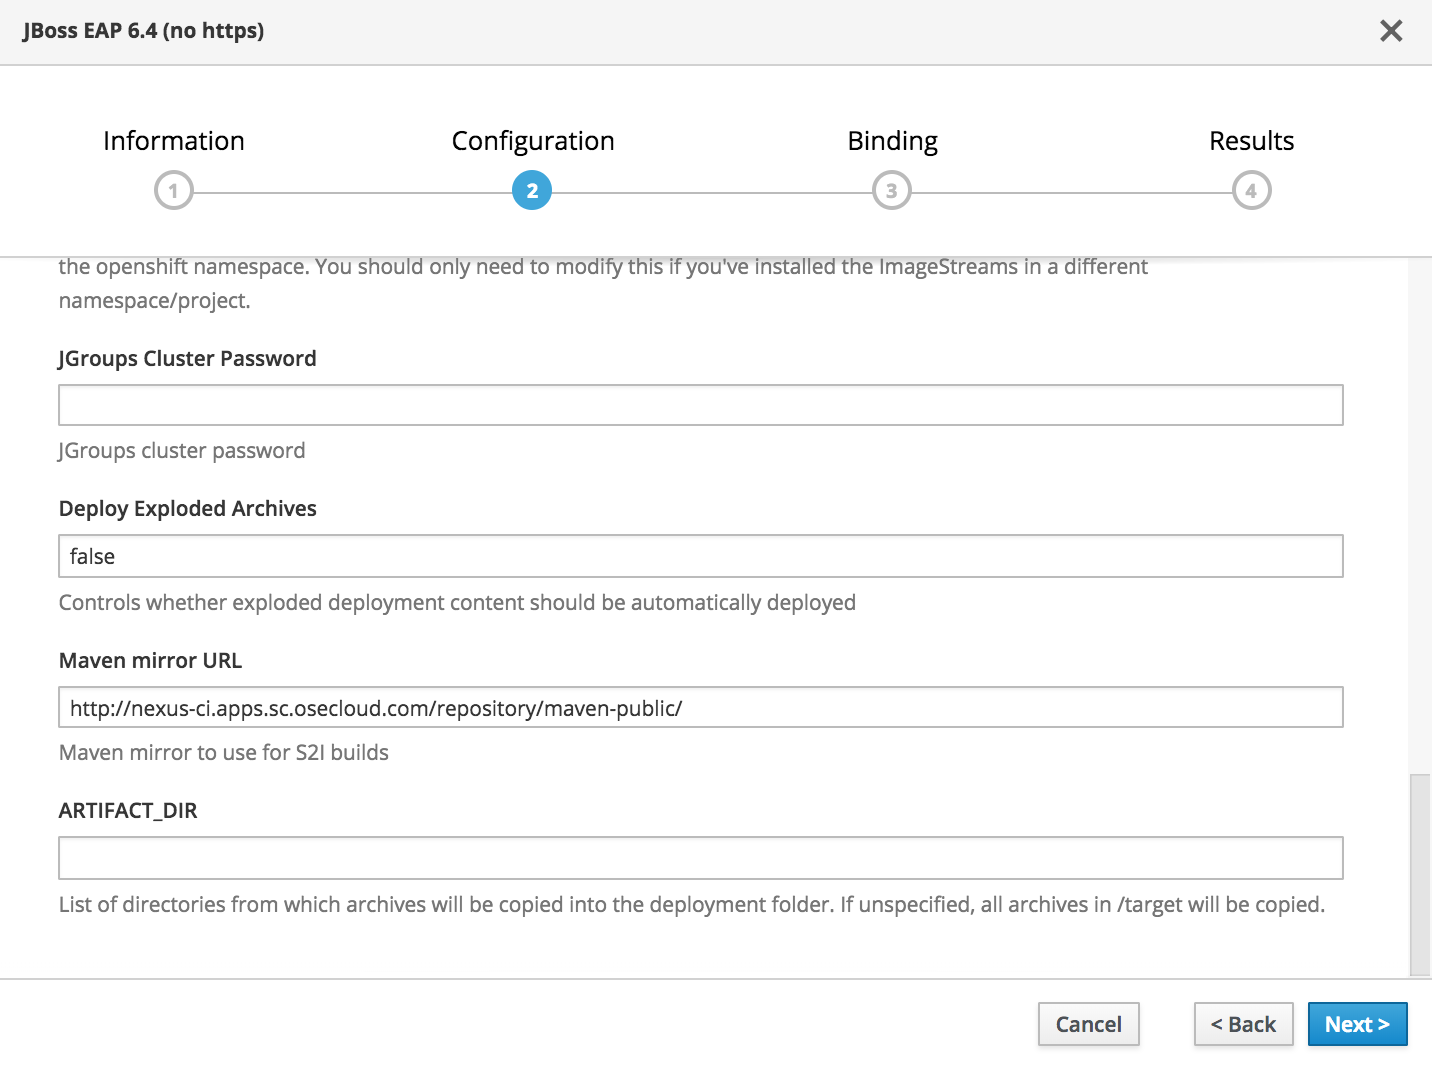
Task: Jump to step 4 Results circle
Action: [x=1251, y=190]
